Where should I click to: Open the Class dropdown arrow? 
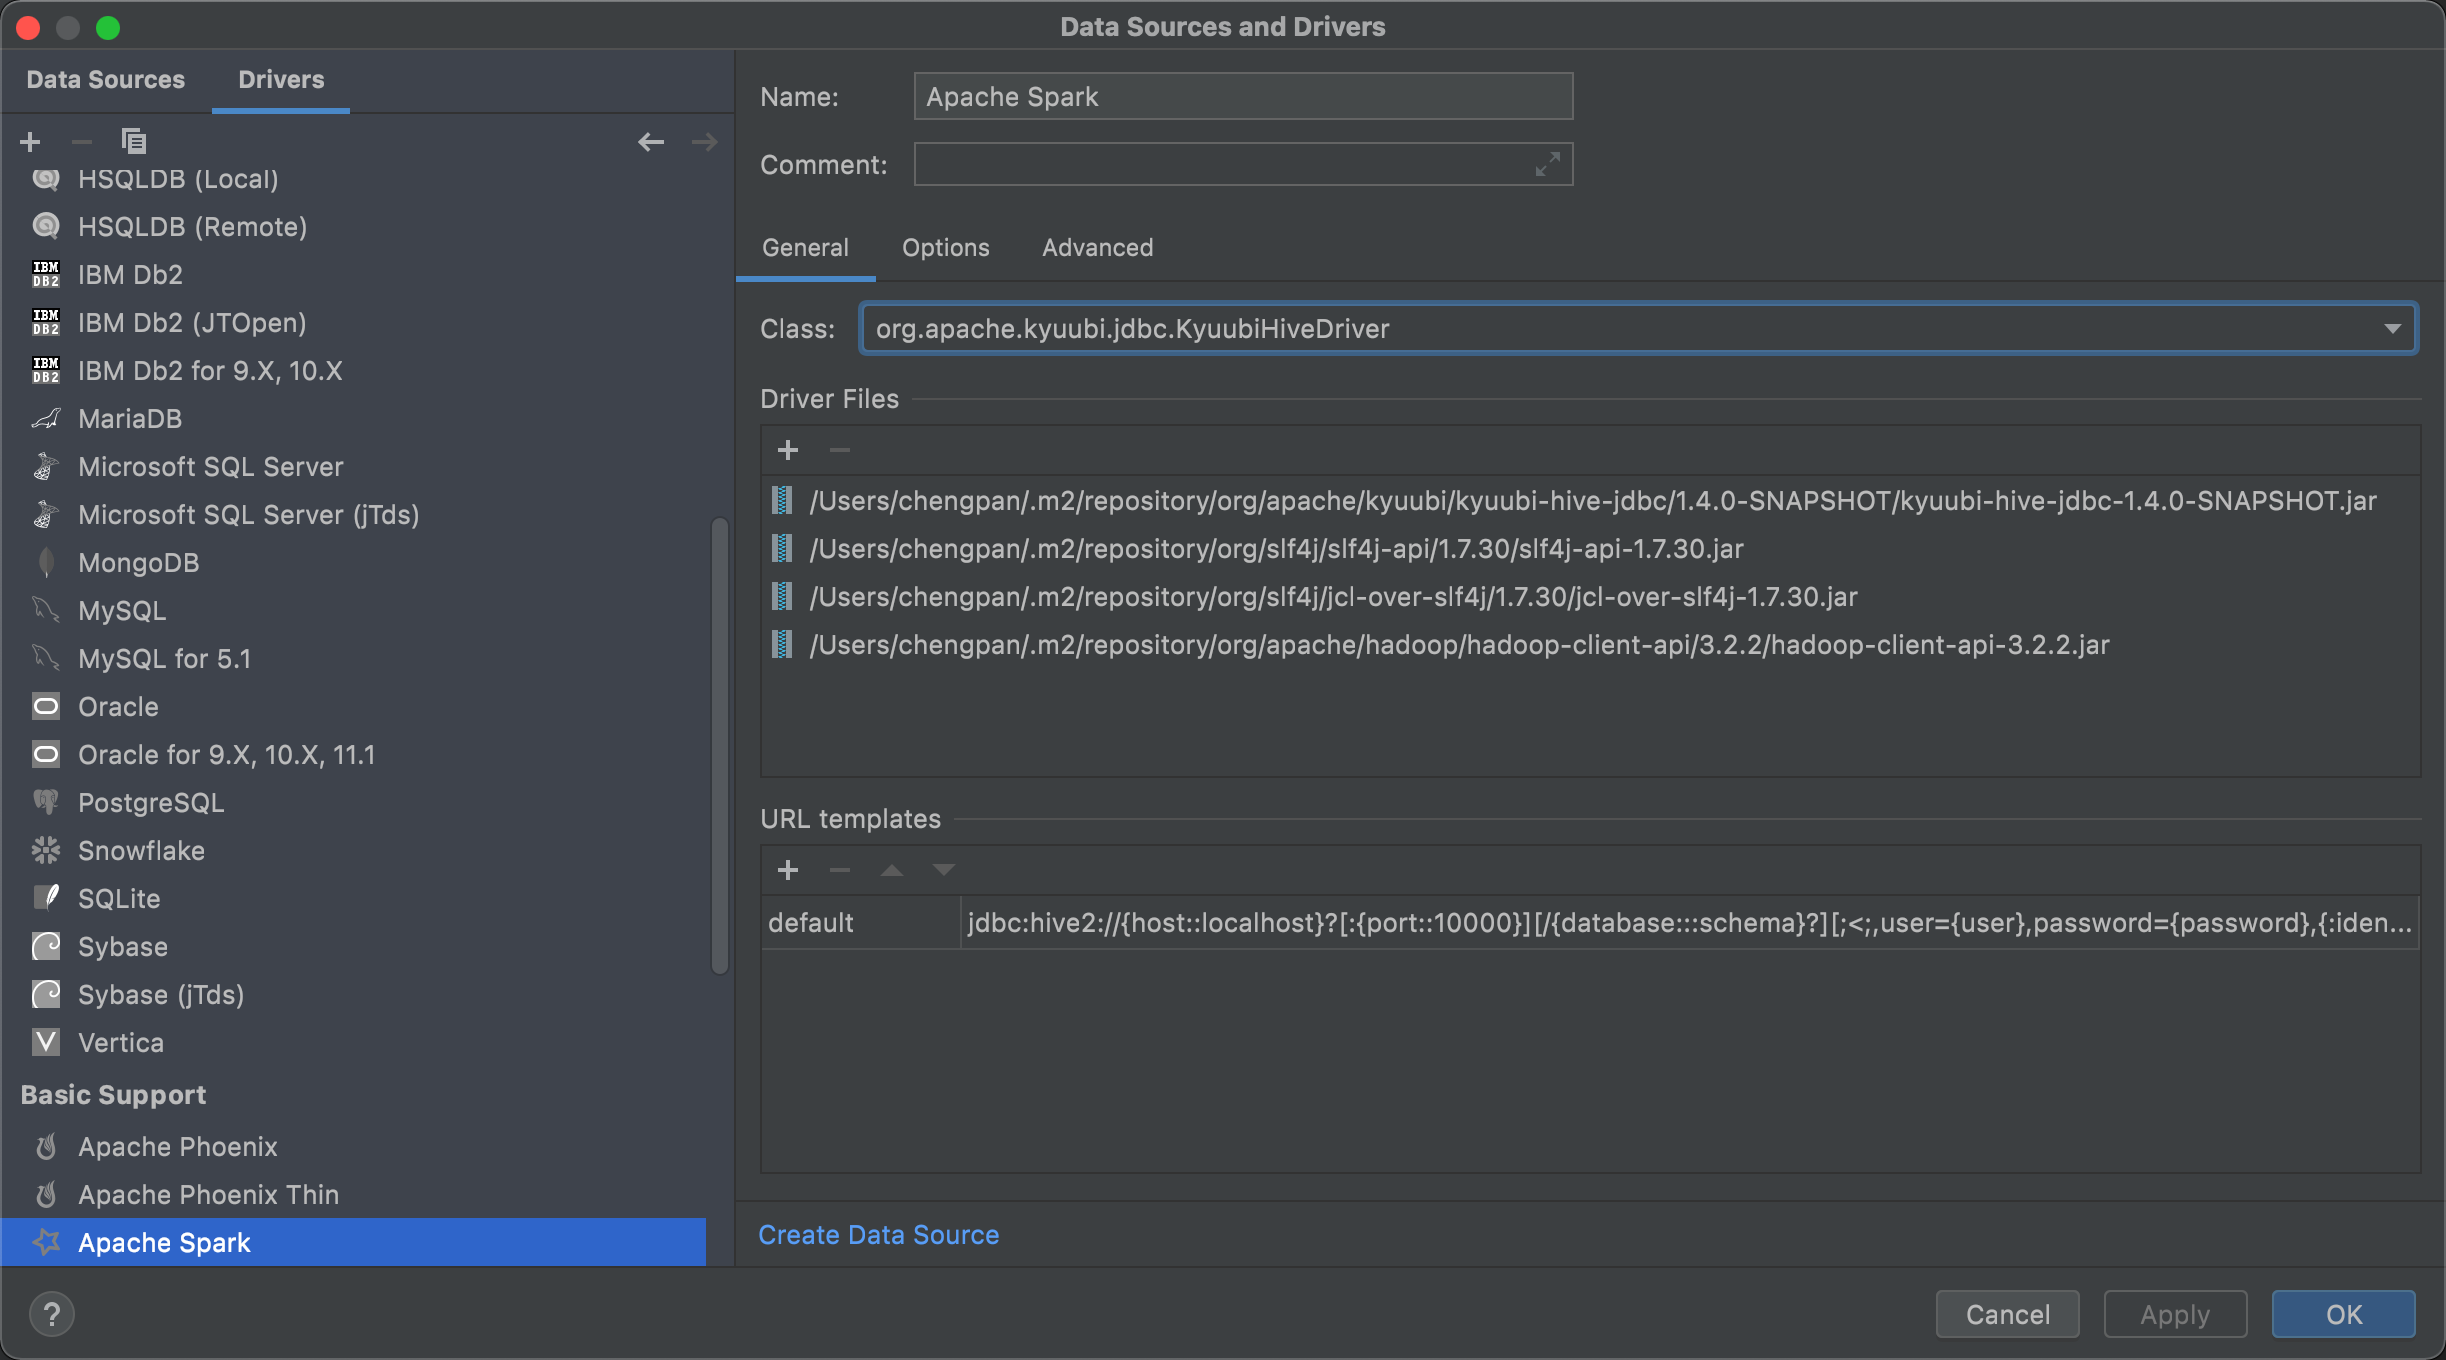[2392, 329]
